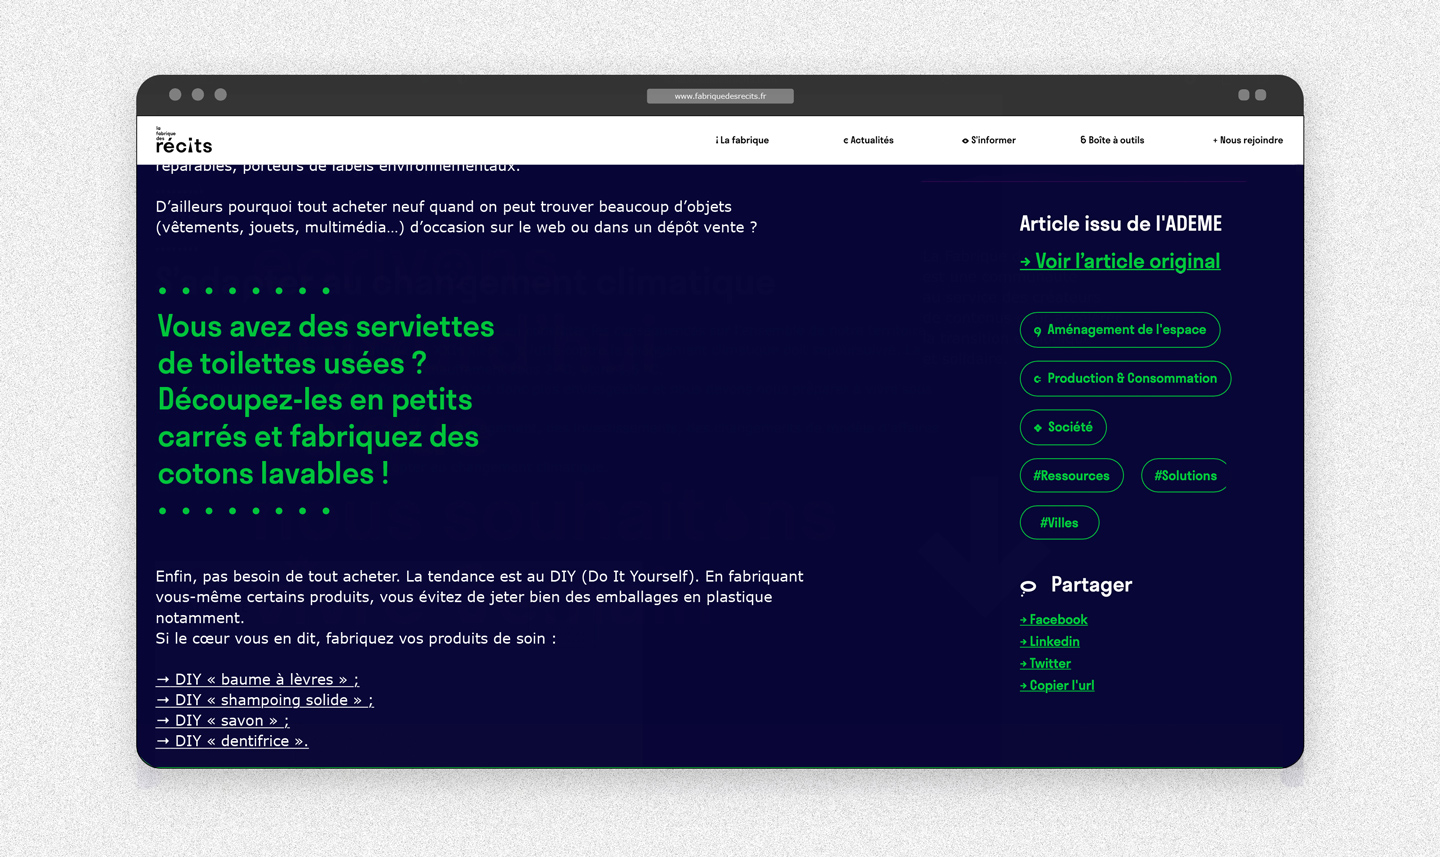Open DIY dentifrice link
This screenshot has height=857, width=1440.
coord(232,741)
